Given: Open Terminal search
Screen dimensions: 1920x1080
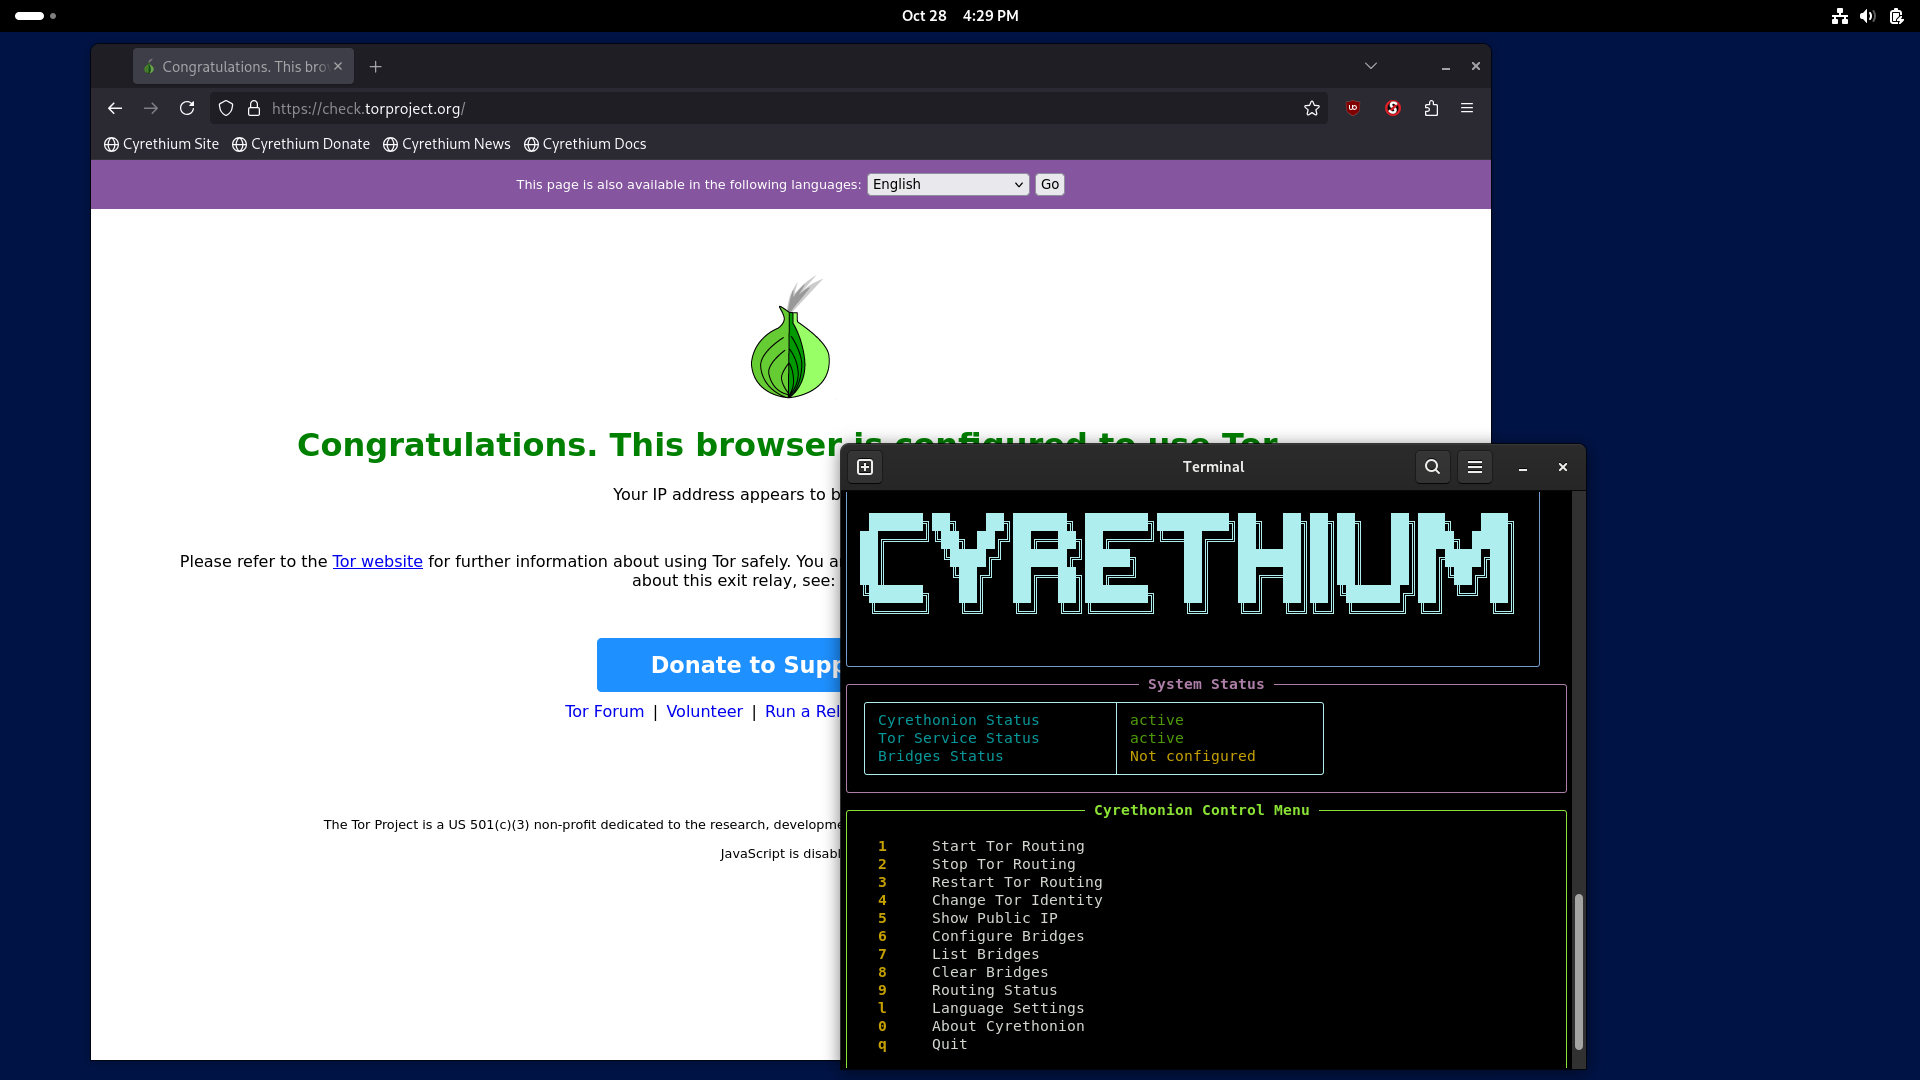Looking at the screenshot, I should click(1433, 466).
